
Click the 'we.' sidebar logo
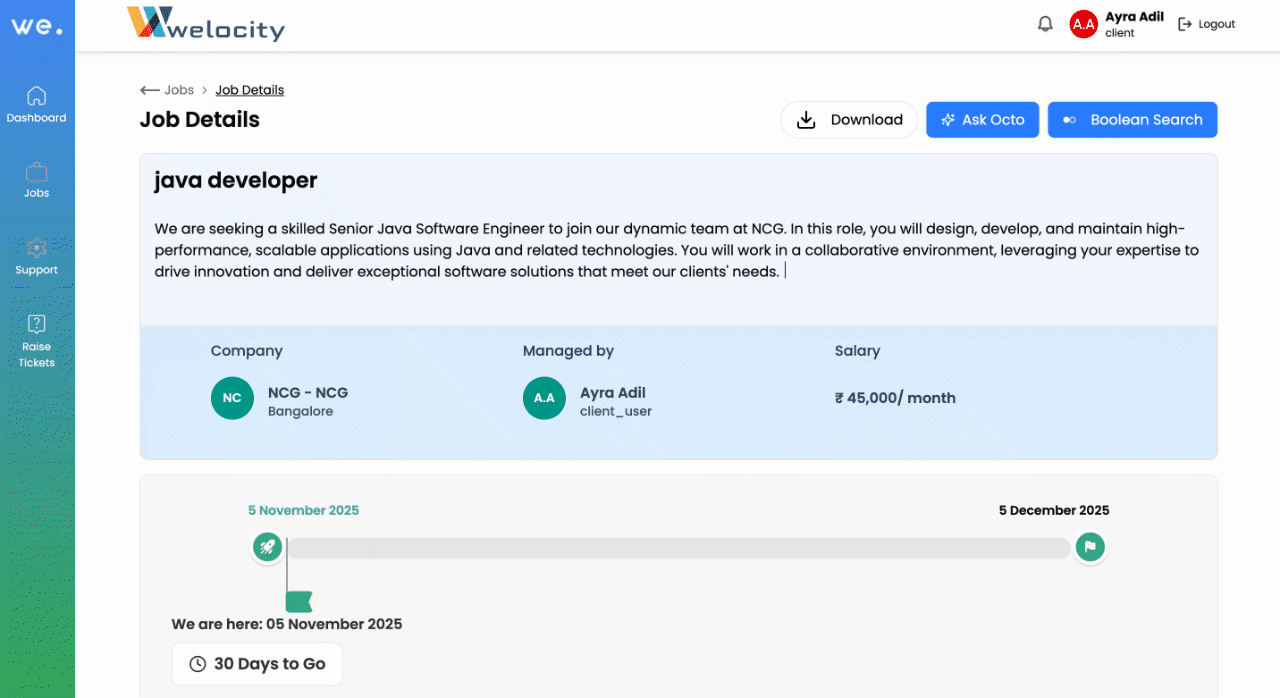pos(37,26)
